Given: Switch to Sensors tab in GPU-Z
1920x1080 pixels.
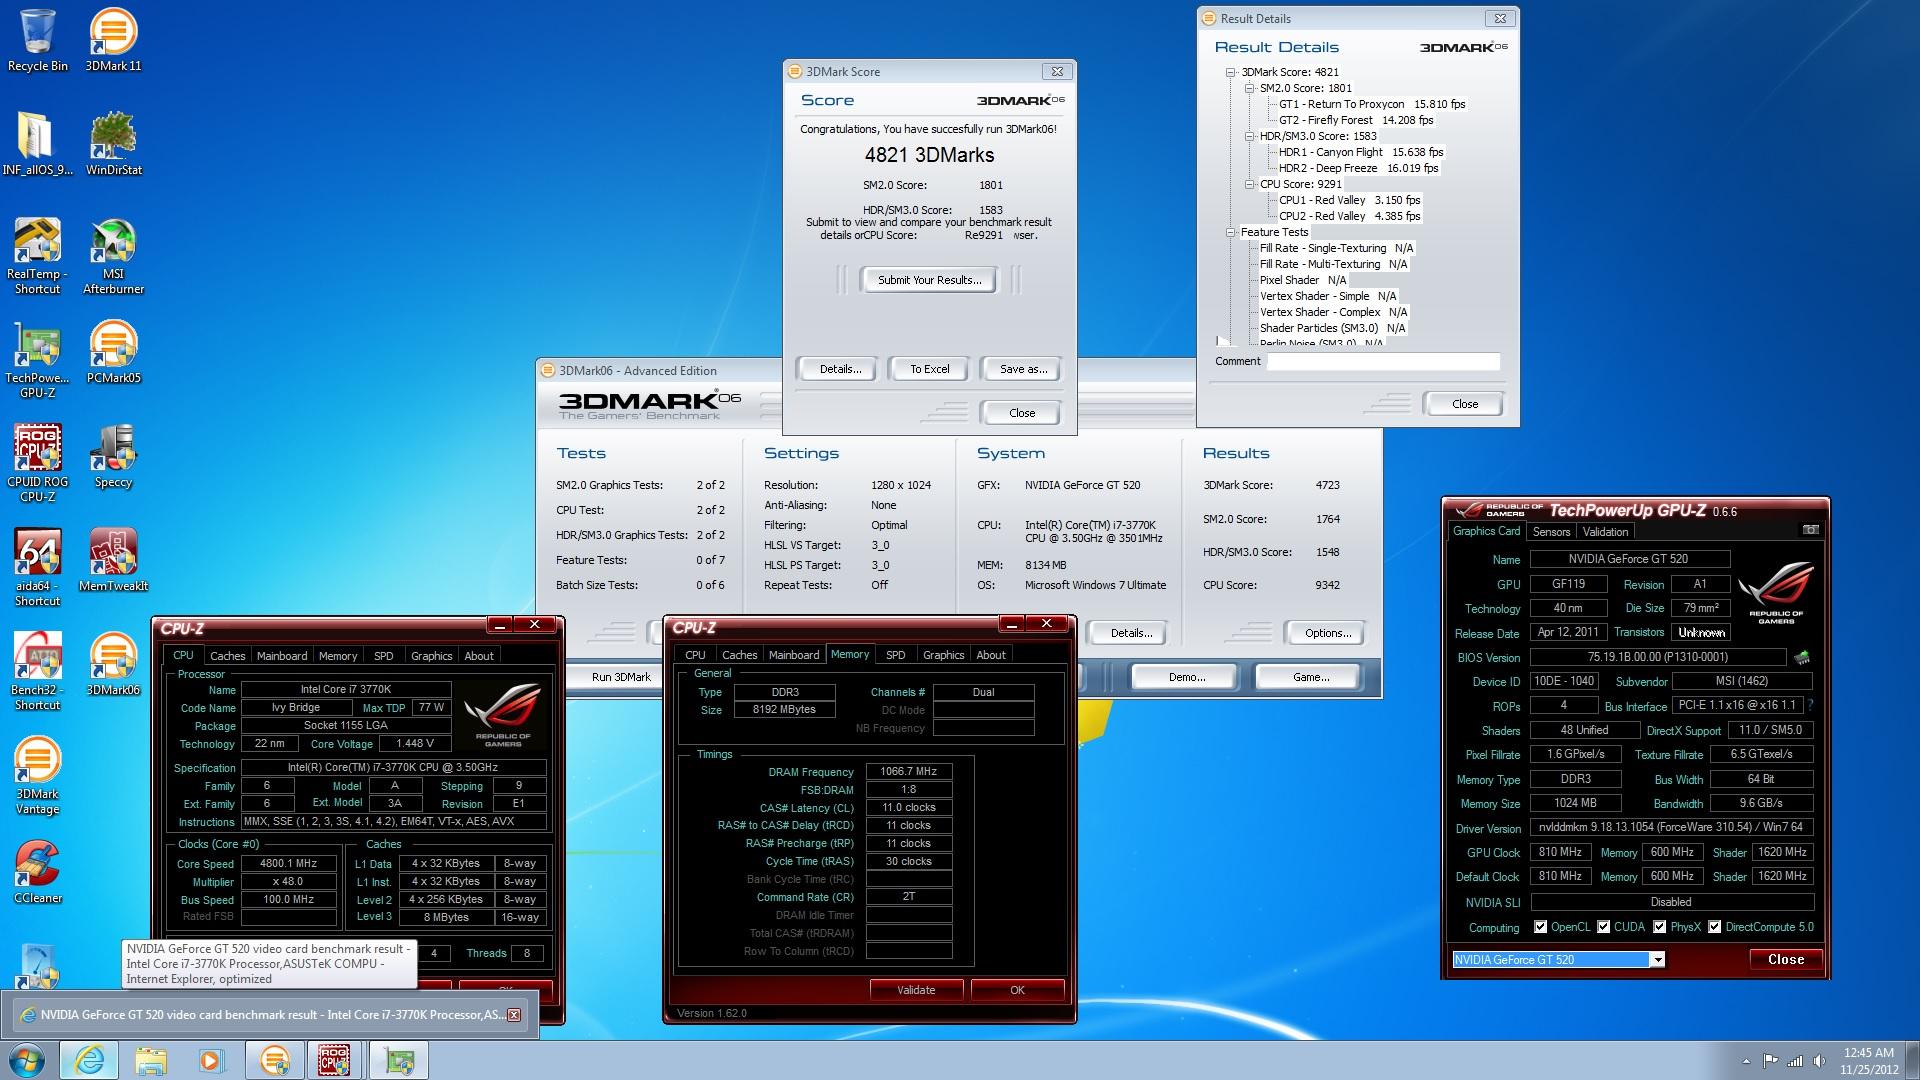Looking at the screenshot, I should pyautogui.click(x=1551, y=532).
